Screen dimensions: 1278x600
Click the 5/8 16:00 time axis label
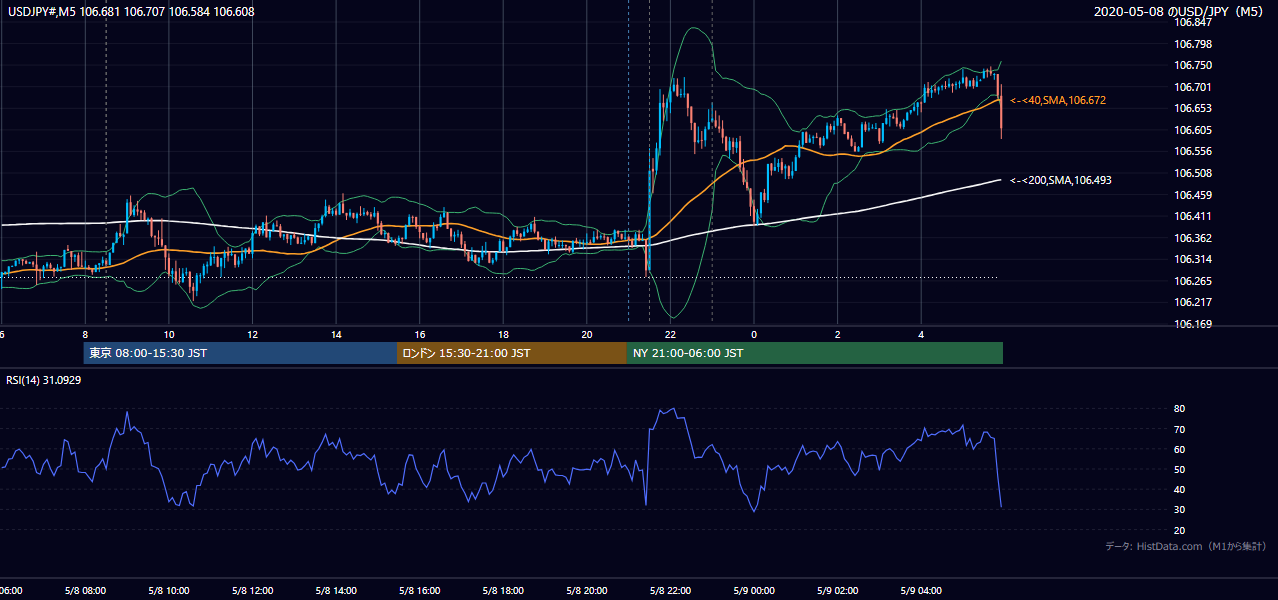420,590
